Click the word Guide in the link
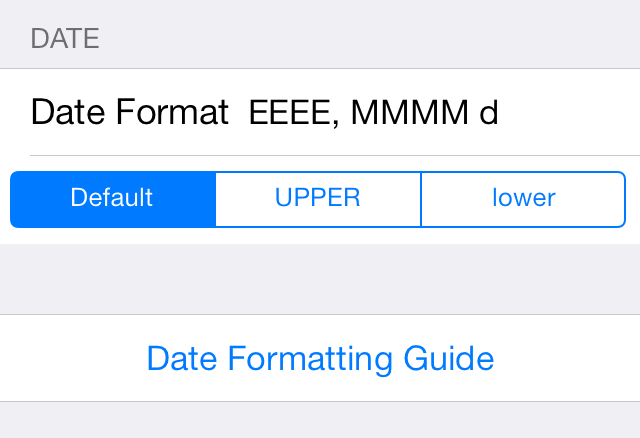The height and width of the screenshot is (438, 640). [449, 358]
